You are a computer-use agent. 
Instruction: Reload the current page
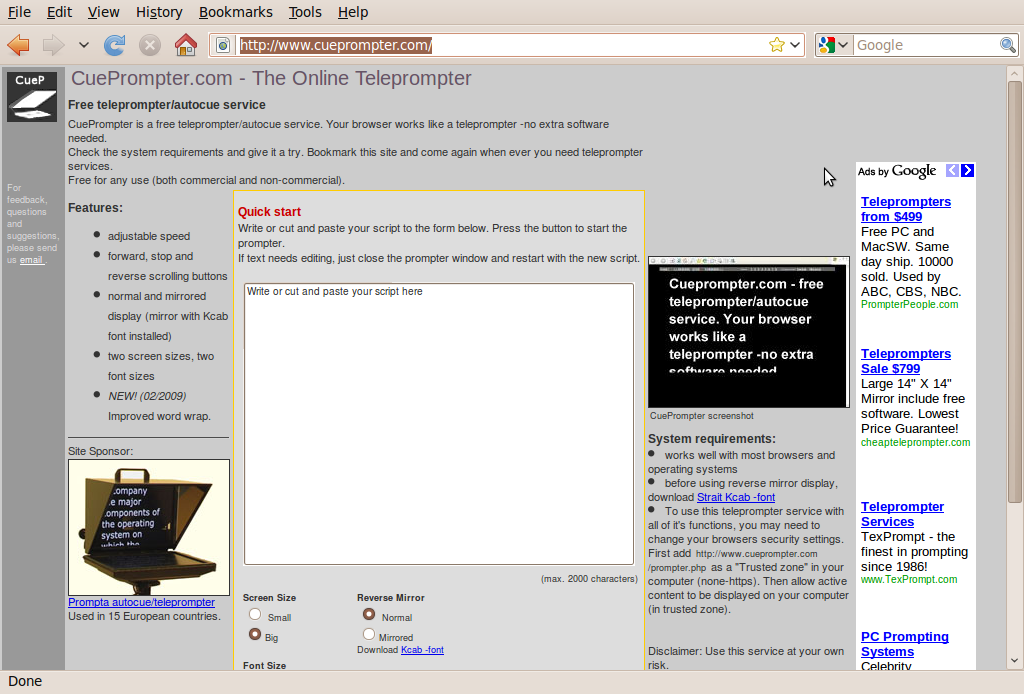[114, 45]
